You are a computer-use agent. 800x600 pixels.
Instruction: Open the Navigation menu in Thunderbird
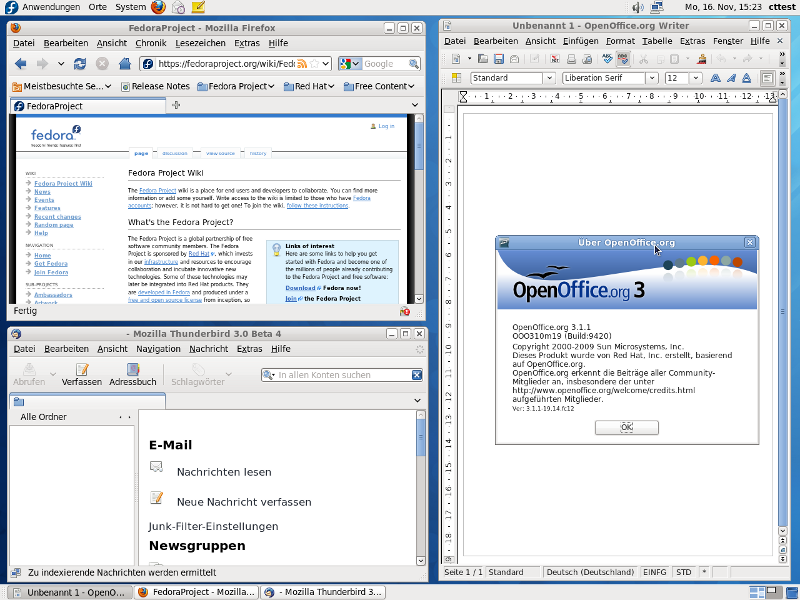[x=158, y=349]
